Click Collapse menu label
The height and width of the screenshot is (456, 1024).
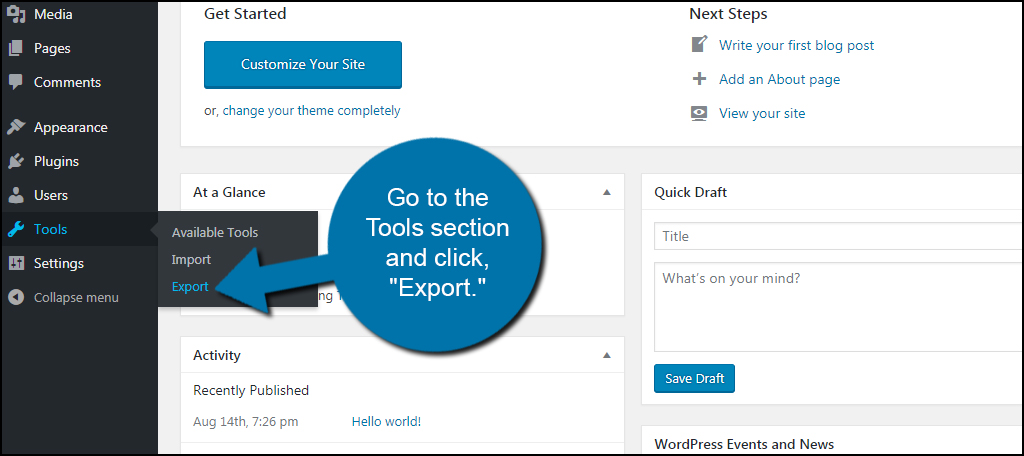click(x=76, y=297)
